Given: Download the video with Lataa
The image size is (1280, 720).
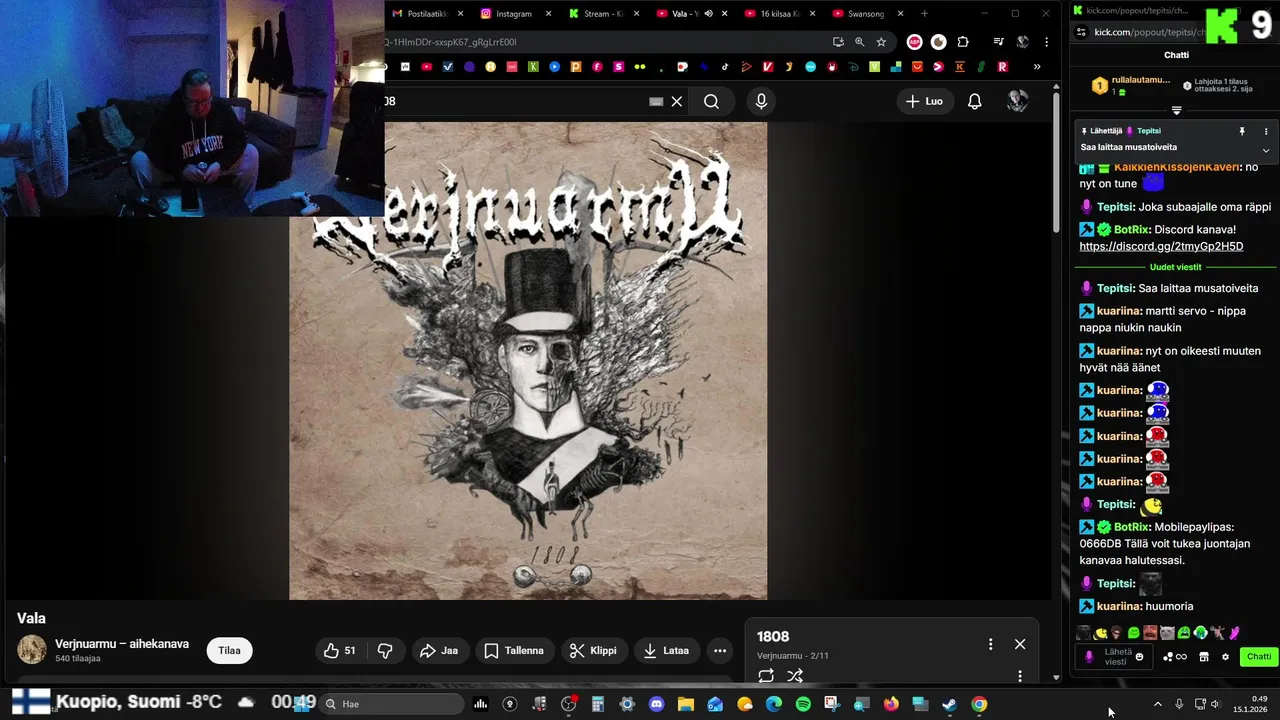Looking at the screenshot, I should (x=666, y=650).
